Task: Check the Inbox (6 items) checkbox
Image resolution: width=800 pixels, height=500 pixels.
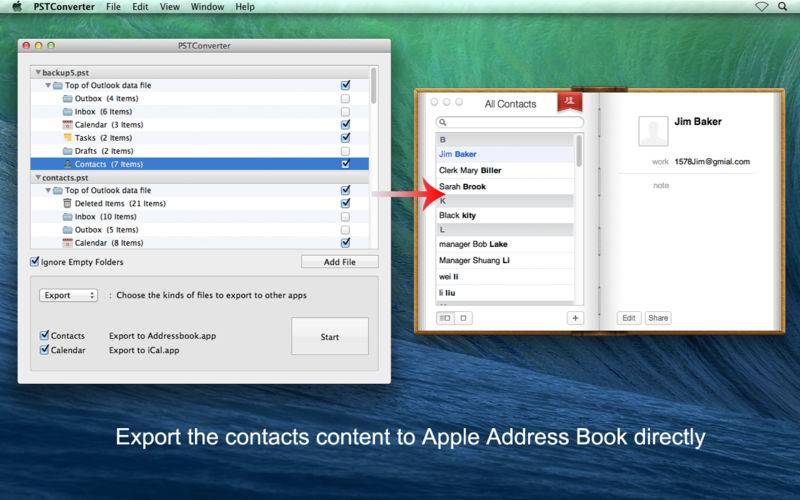Action: coord(345,112)
